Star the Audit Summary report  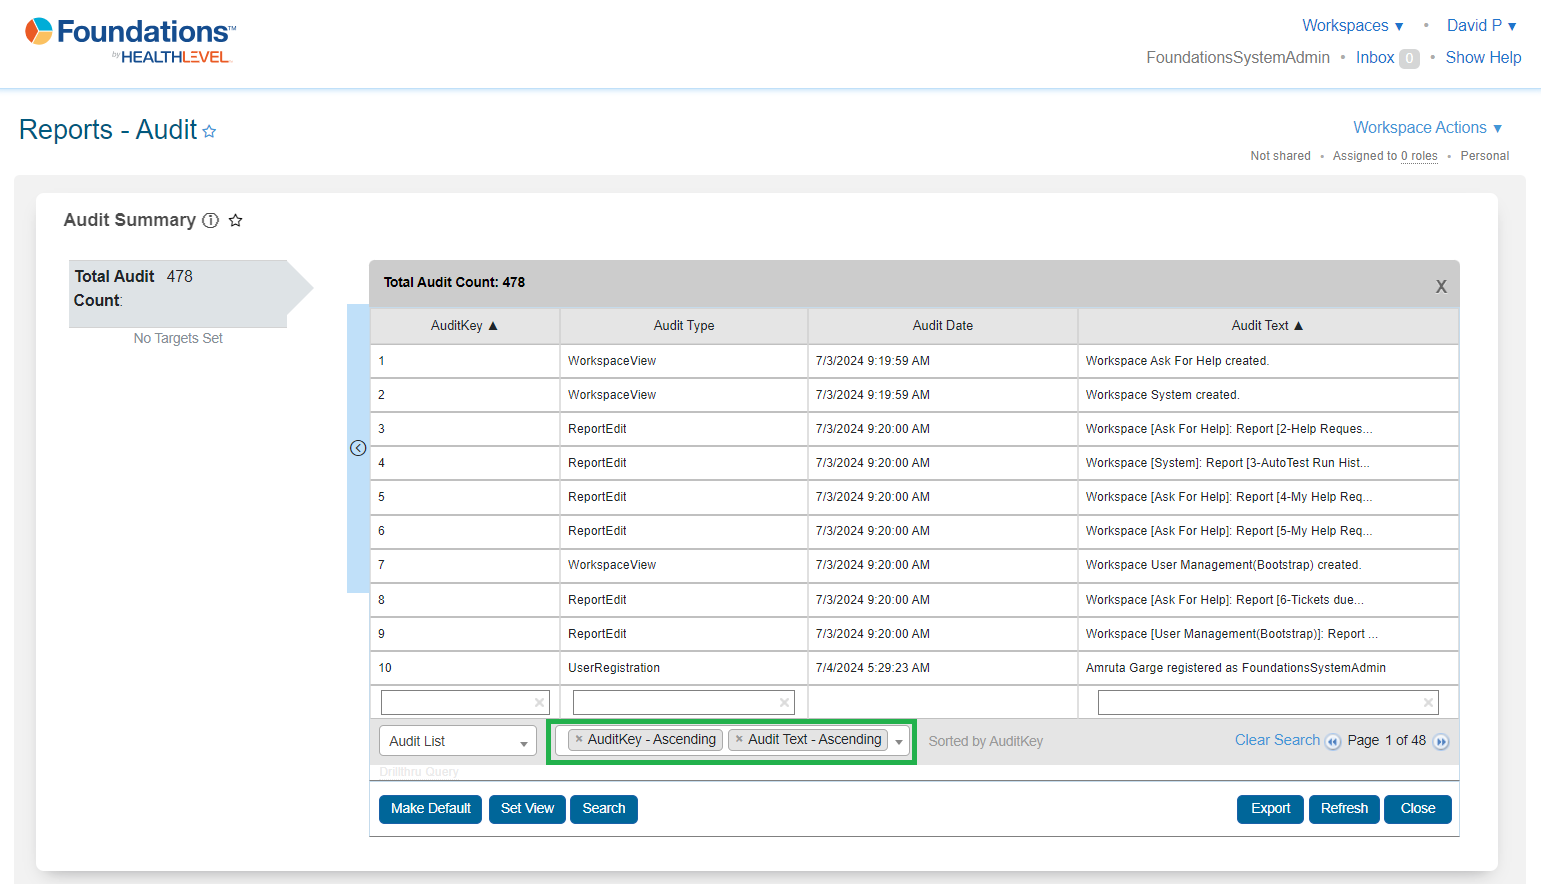(x=236, y=221)
